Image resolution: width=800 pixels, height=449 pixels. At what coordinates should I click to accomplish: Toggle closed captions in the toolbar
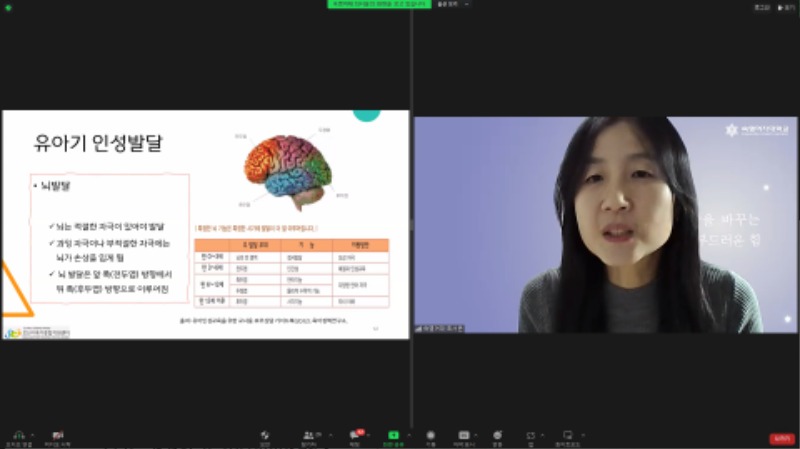tap(464, 436)
